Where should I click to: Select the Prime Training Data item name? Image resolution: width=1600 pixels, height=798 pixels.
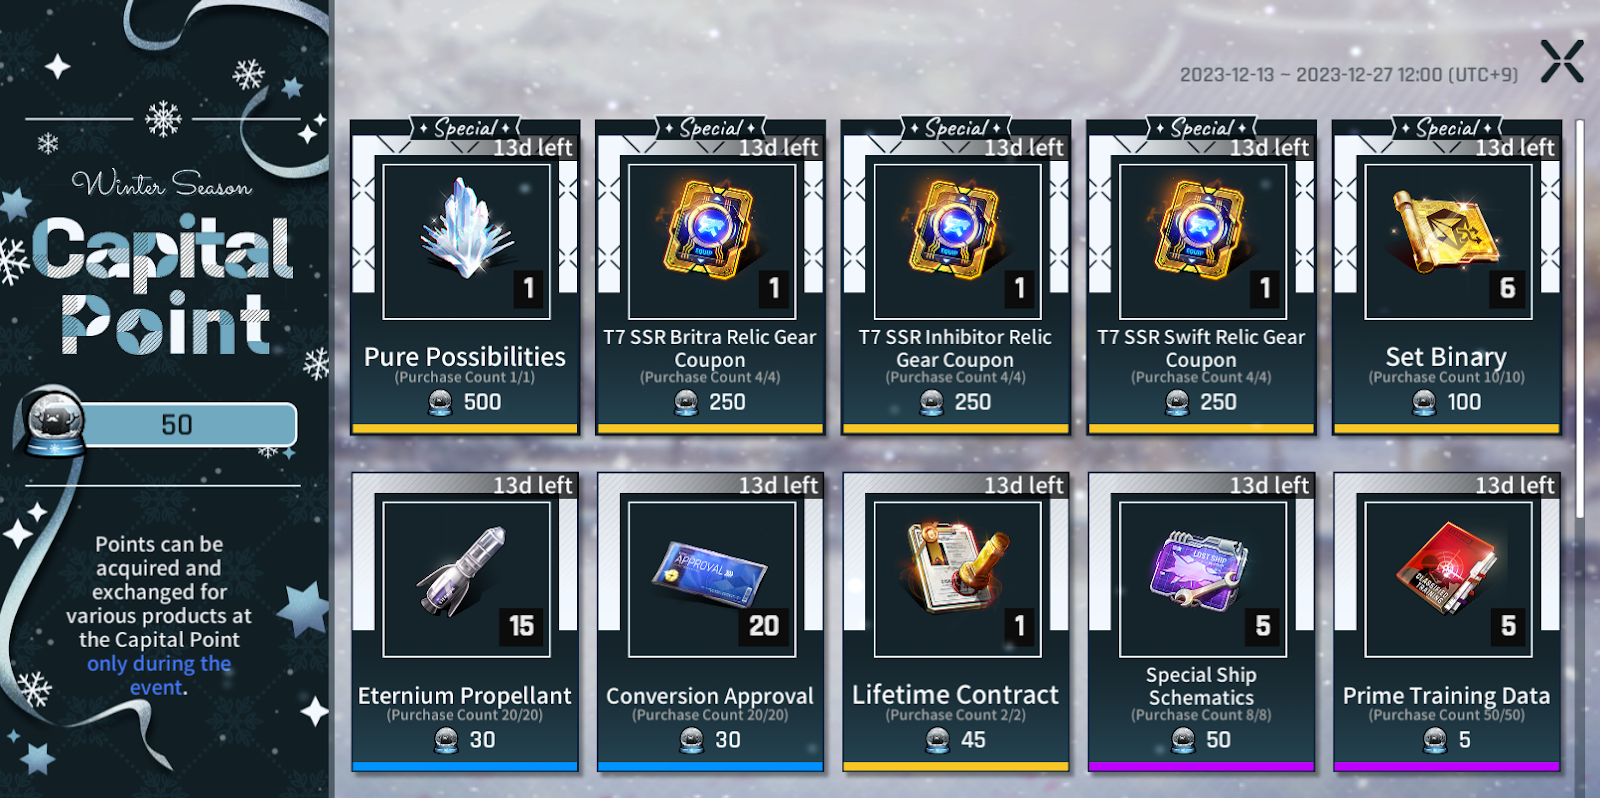click(x=1446, y=695)
